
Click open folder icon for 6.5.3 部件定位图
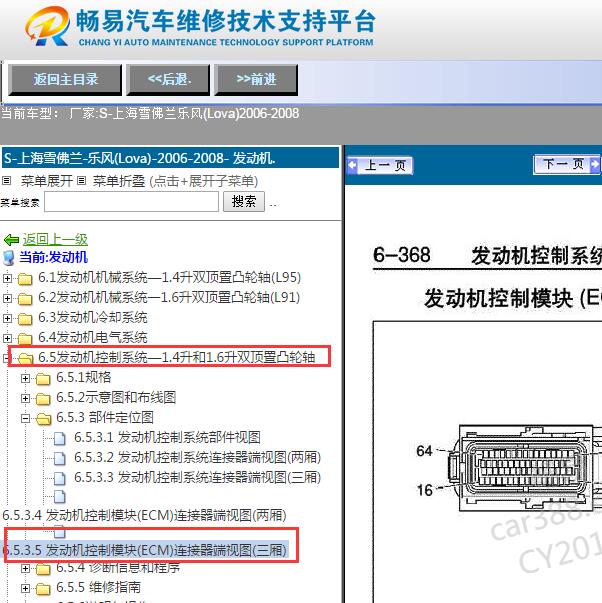click(43, 419)
